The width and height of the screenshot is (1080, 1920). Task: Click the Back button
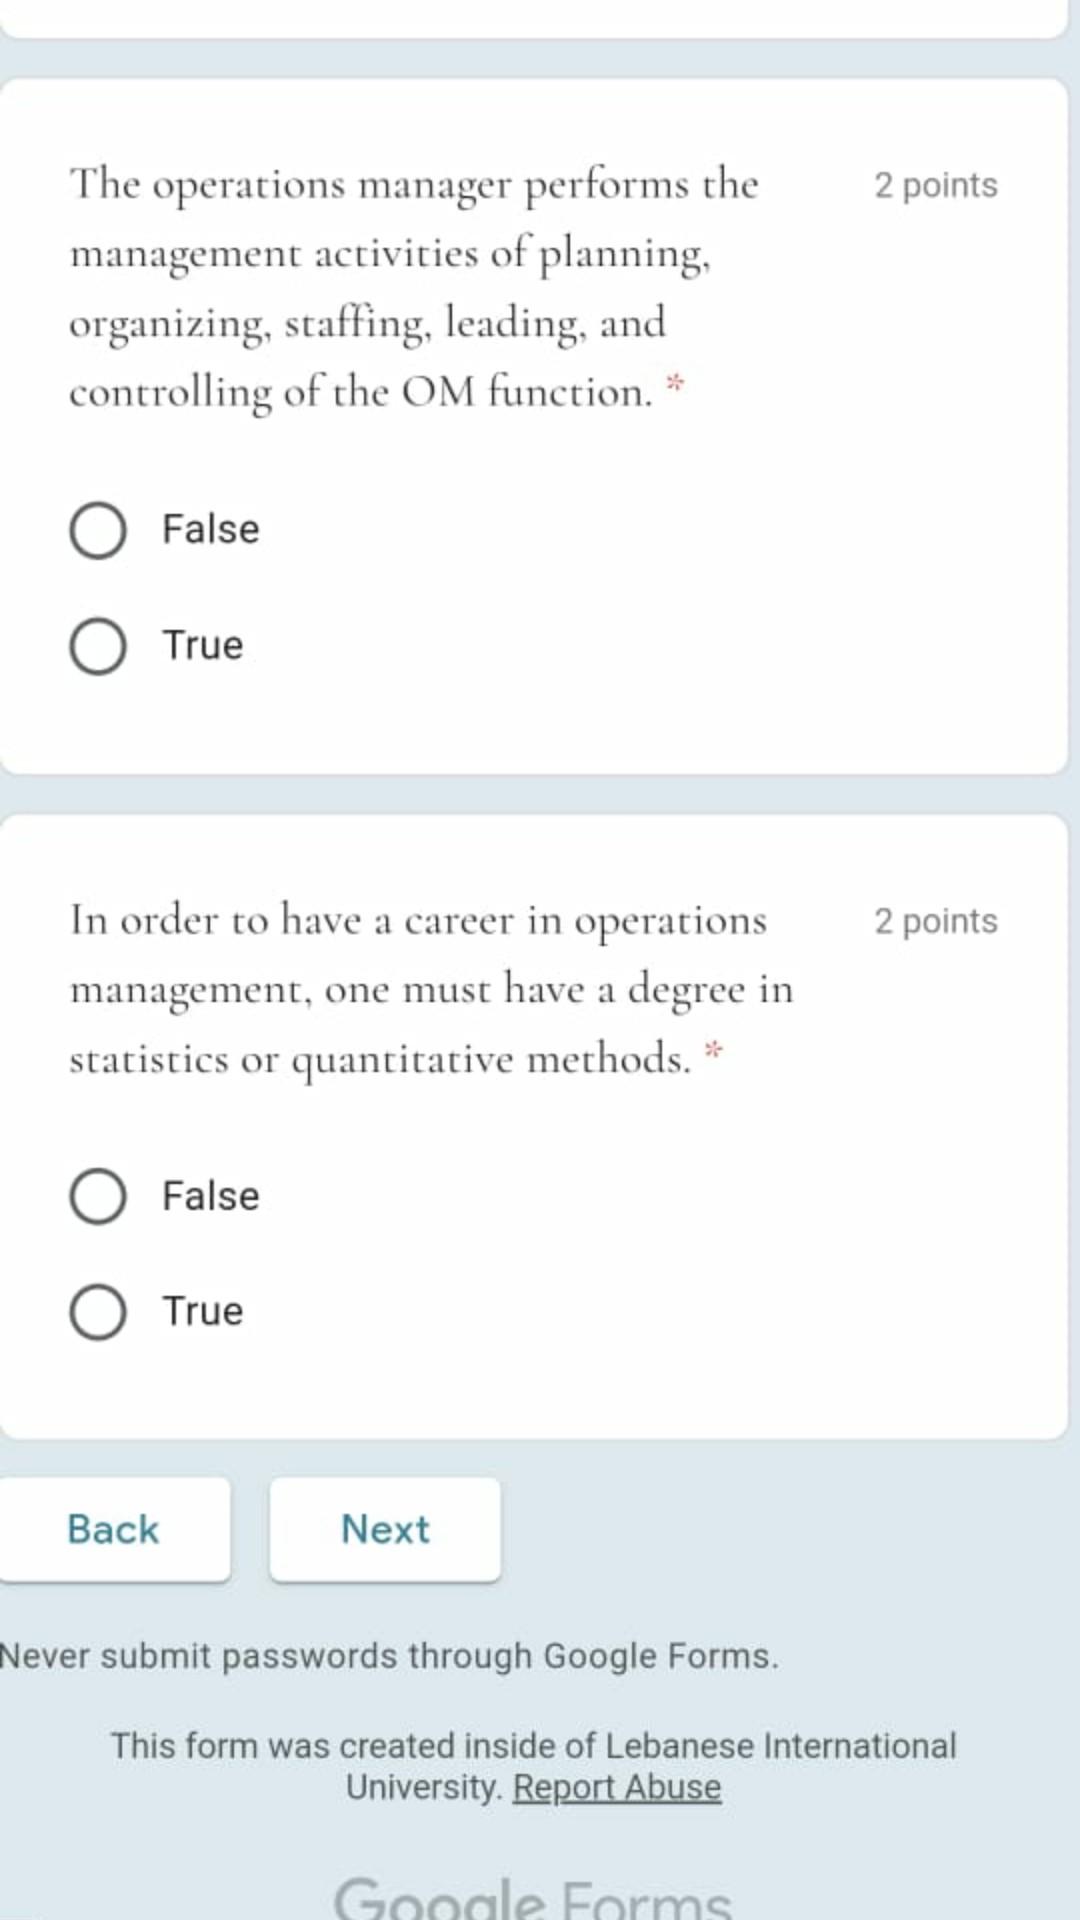pyautogui.click(x=112, y=1530)
